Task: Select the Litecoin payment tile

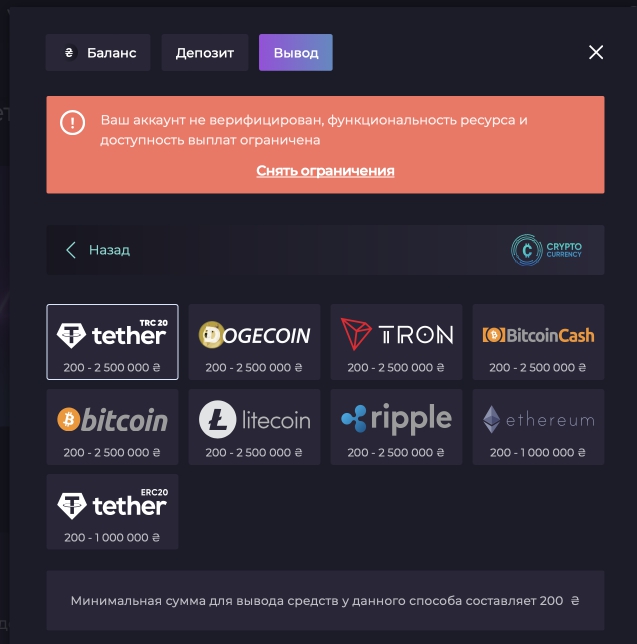Action: pyautogui.click(x=254, y=427)
